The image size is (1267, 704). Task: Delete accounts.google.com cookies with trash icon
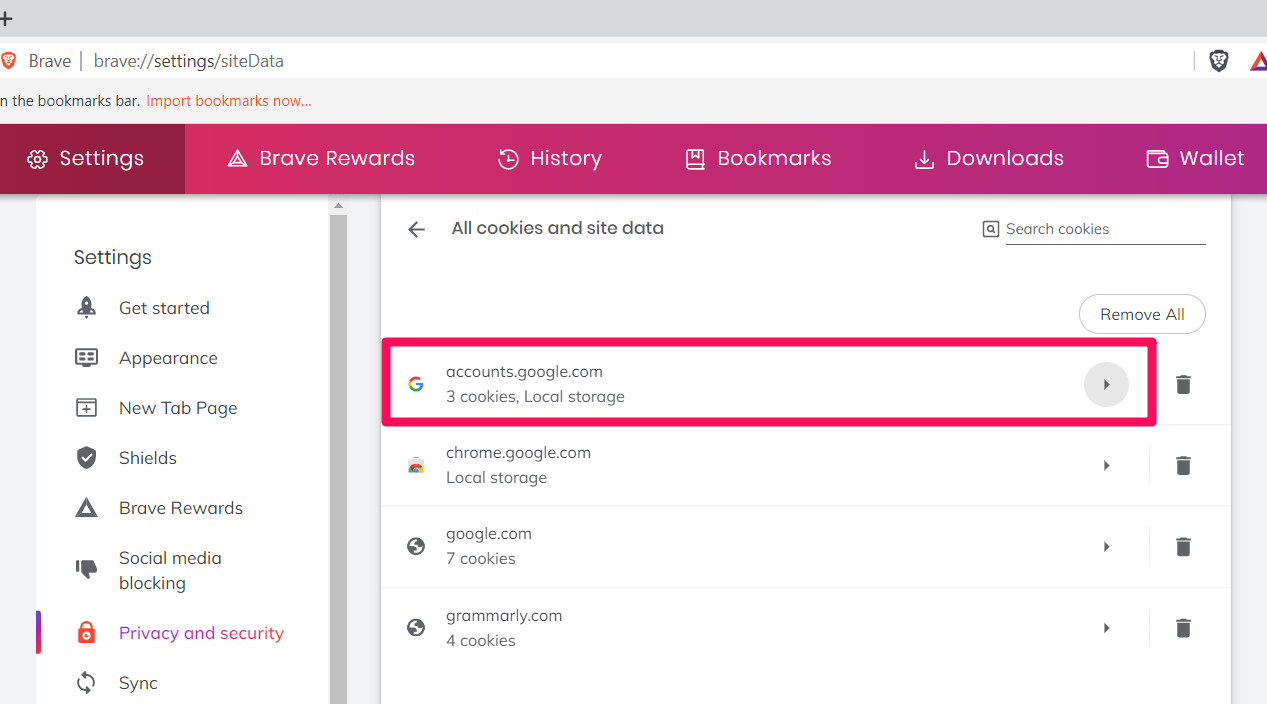point(1183,384)
